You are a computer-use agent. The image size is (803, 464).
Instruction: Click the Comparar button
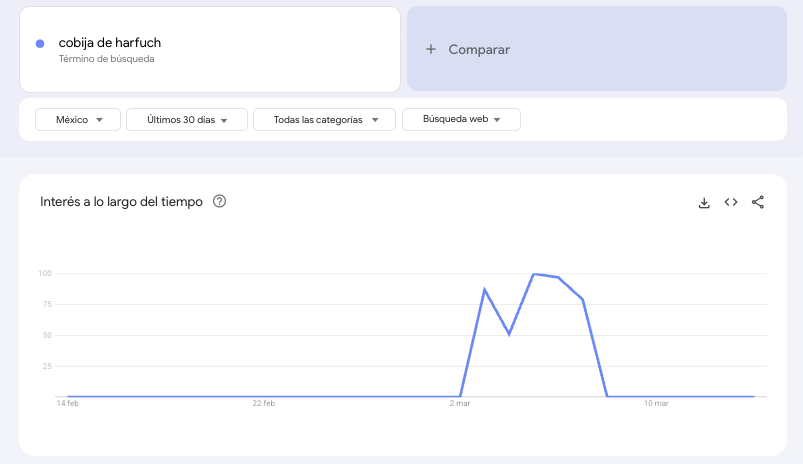[x=478, y=49]
